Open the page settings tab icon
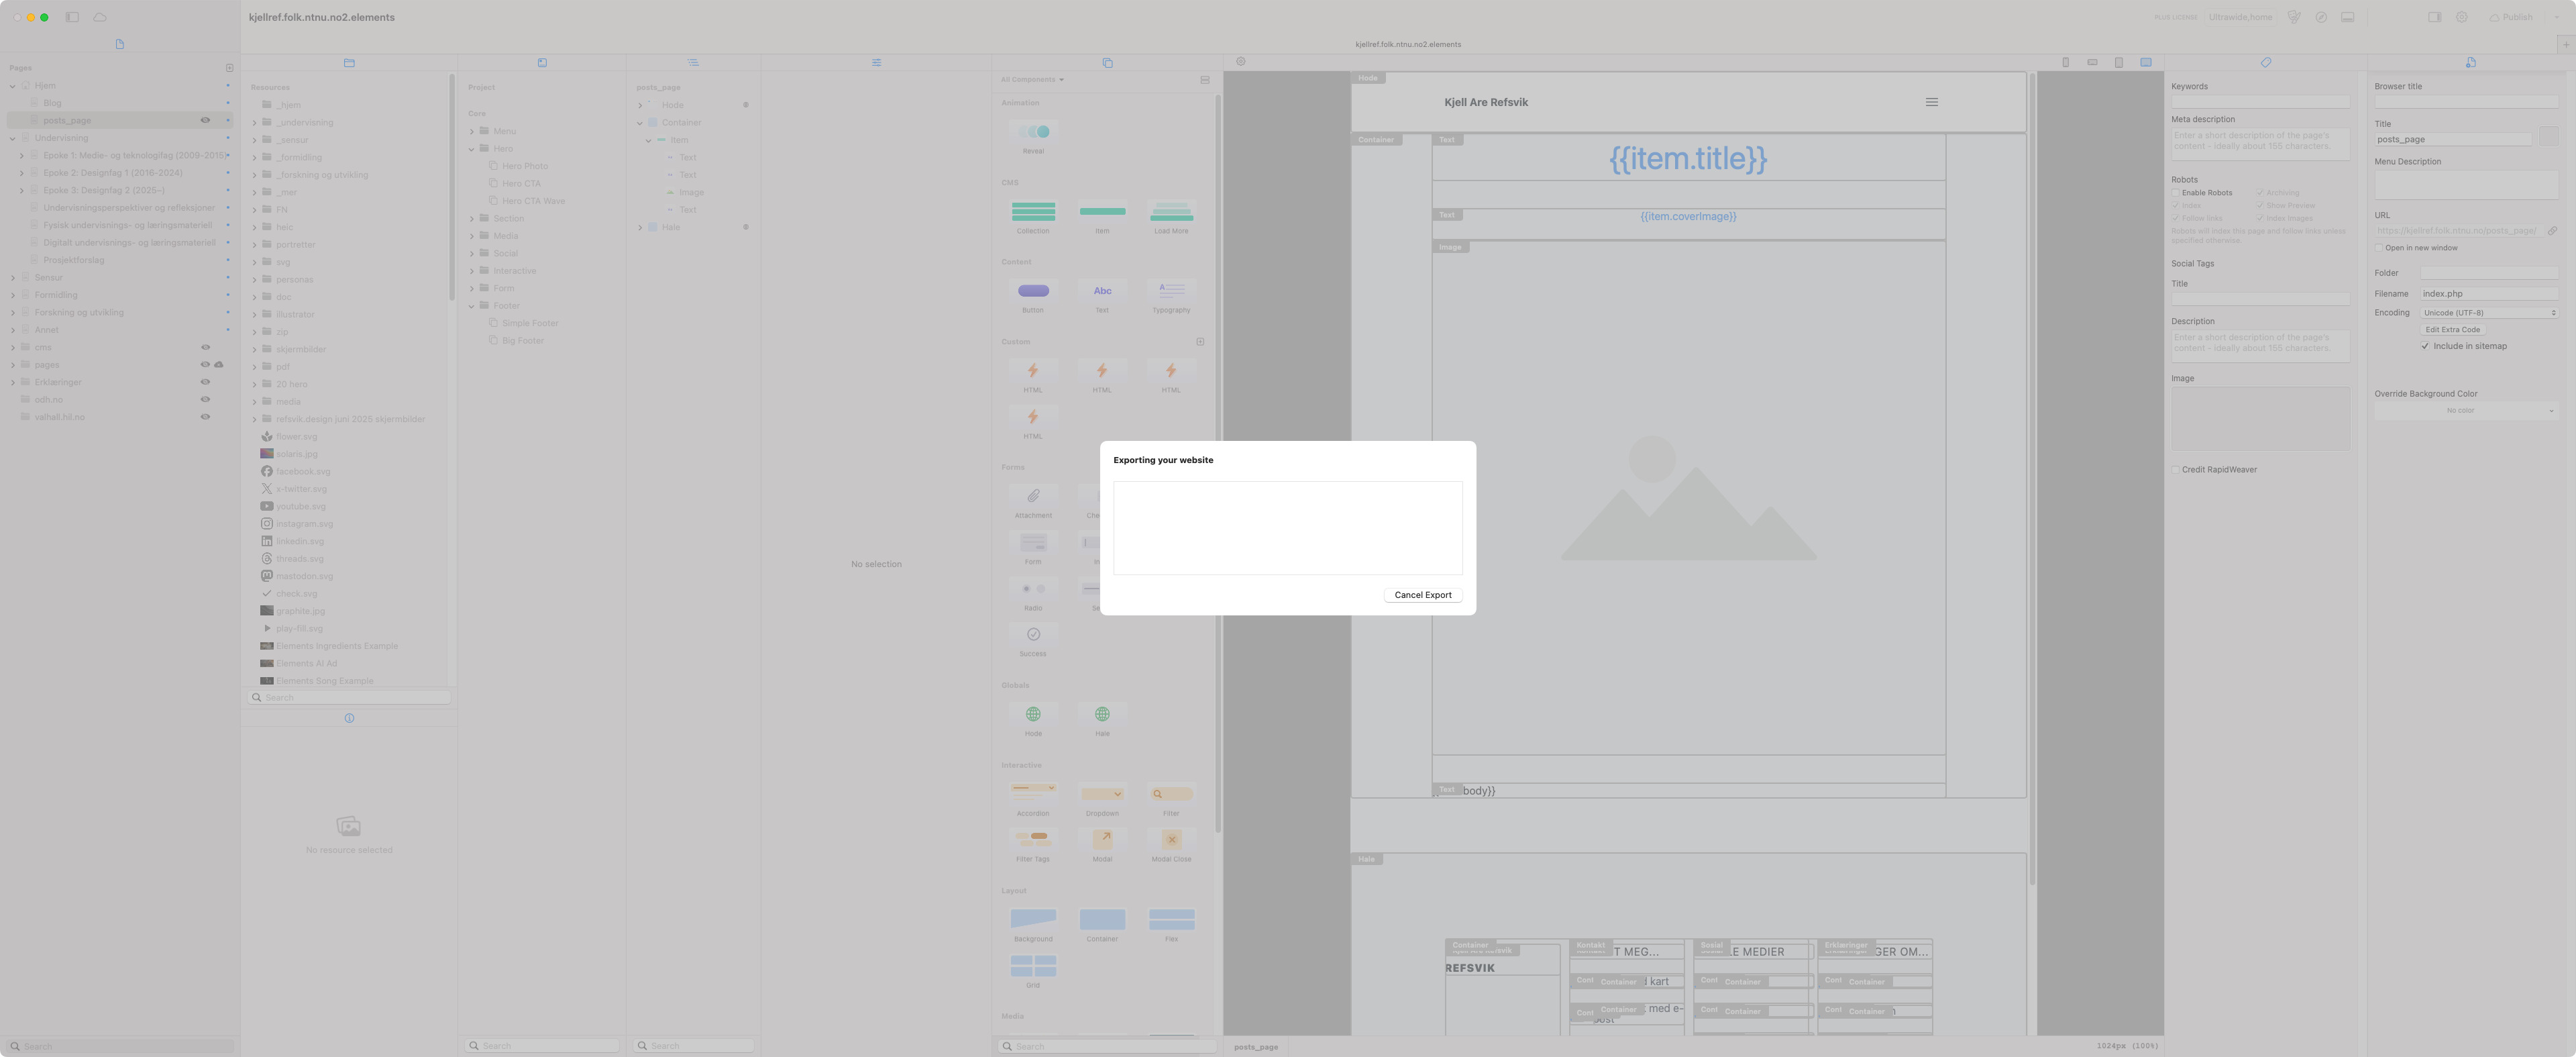Viewport: 2576px width, 1057px height. [x=2470, y=62]
